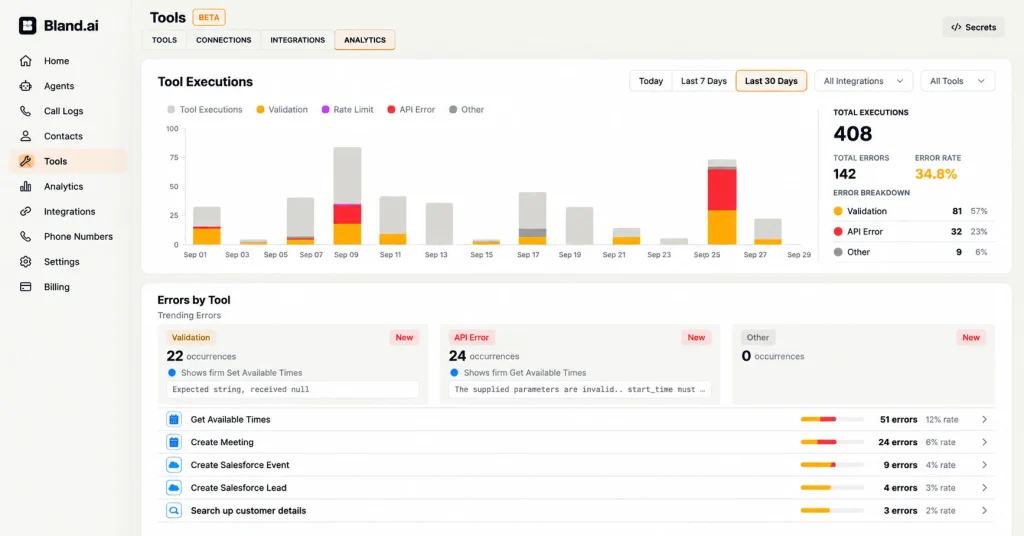Click the 142 total errors value
The width and height of the screenshot is (1024, 536).
click(x=844, y=174)
